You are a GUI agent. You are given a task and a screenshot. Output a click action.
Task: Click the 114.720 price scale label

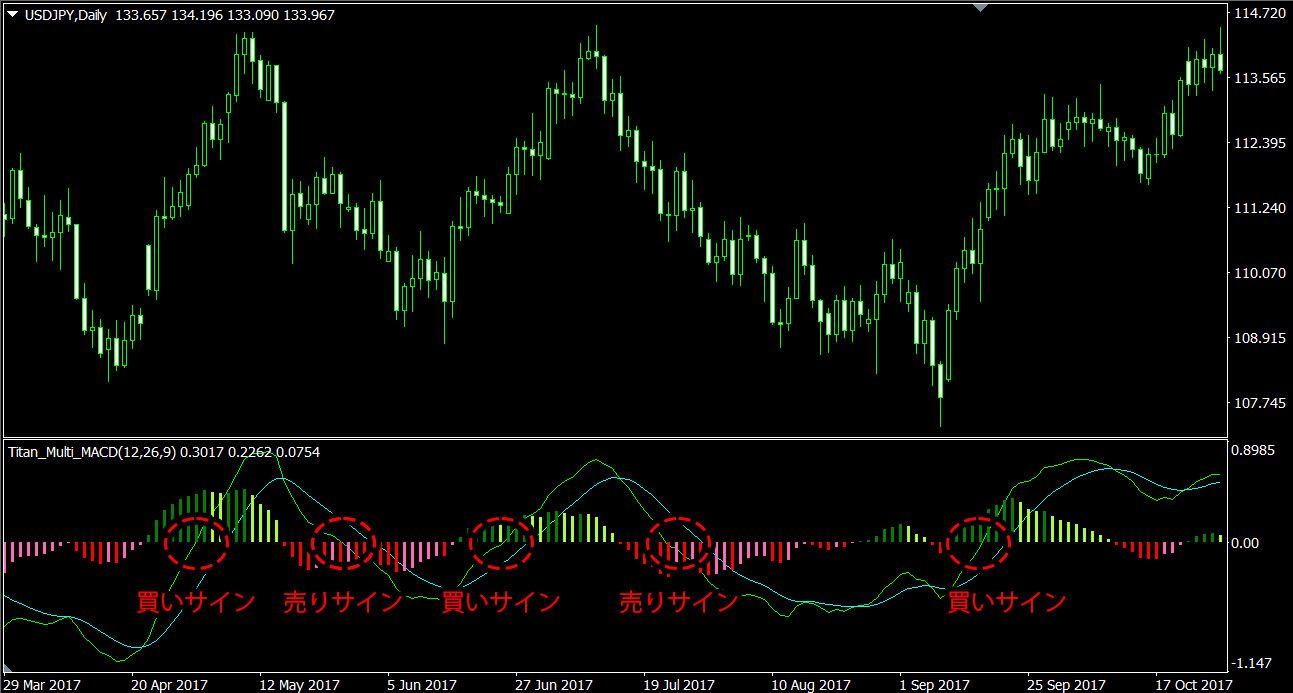click(x=1260, y=14)
